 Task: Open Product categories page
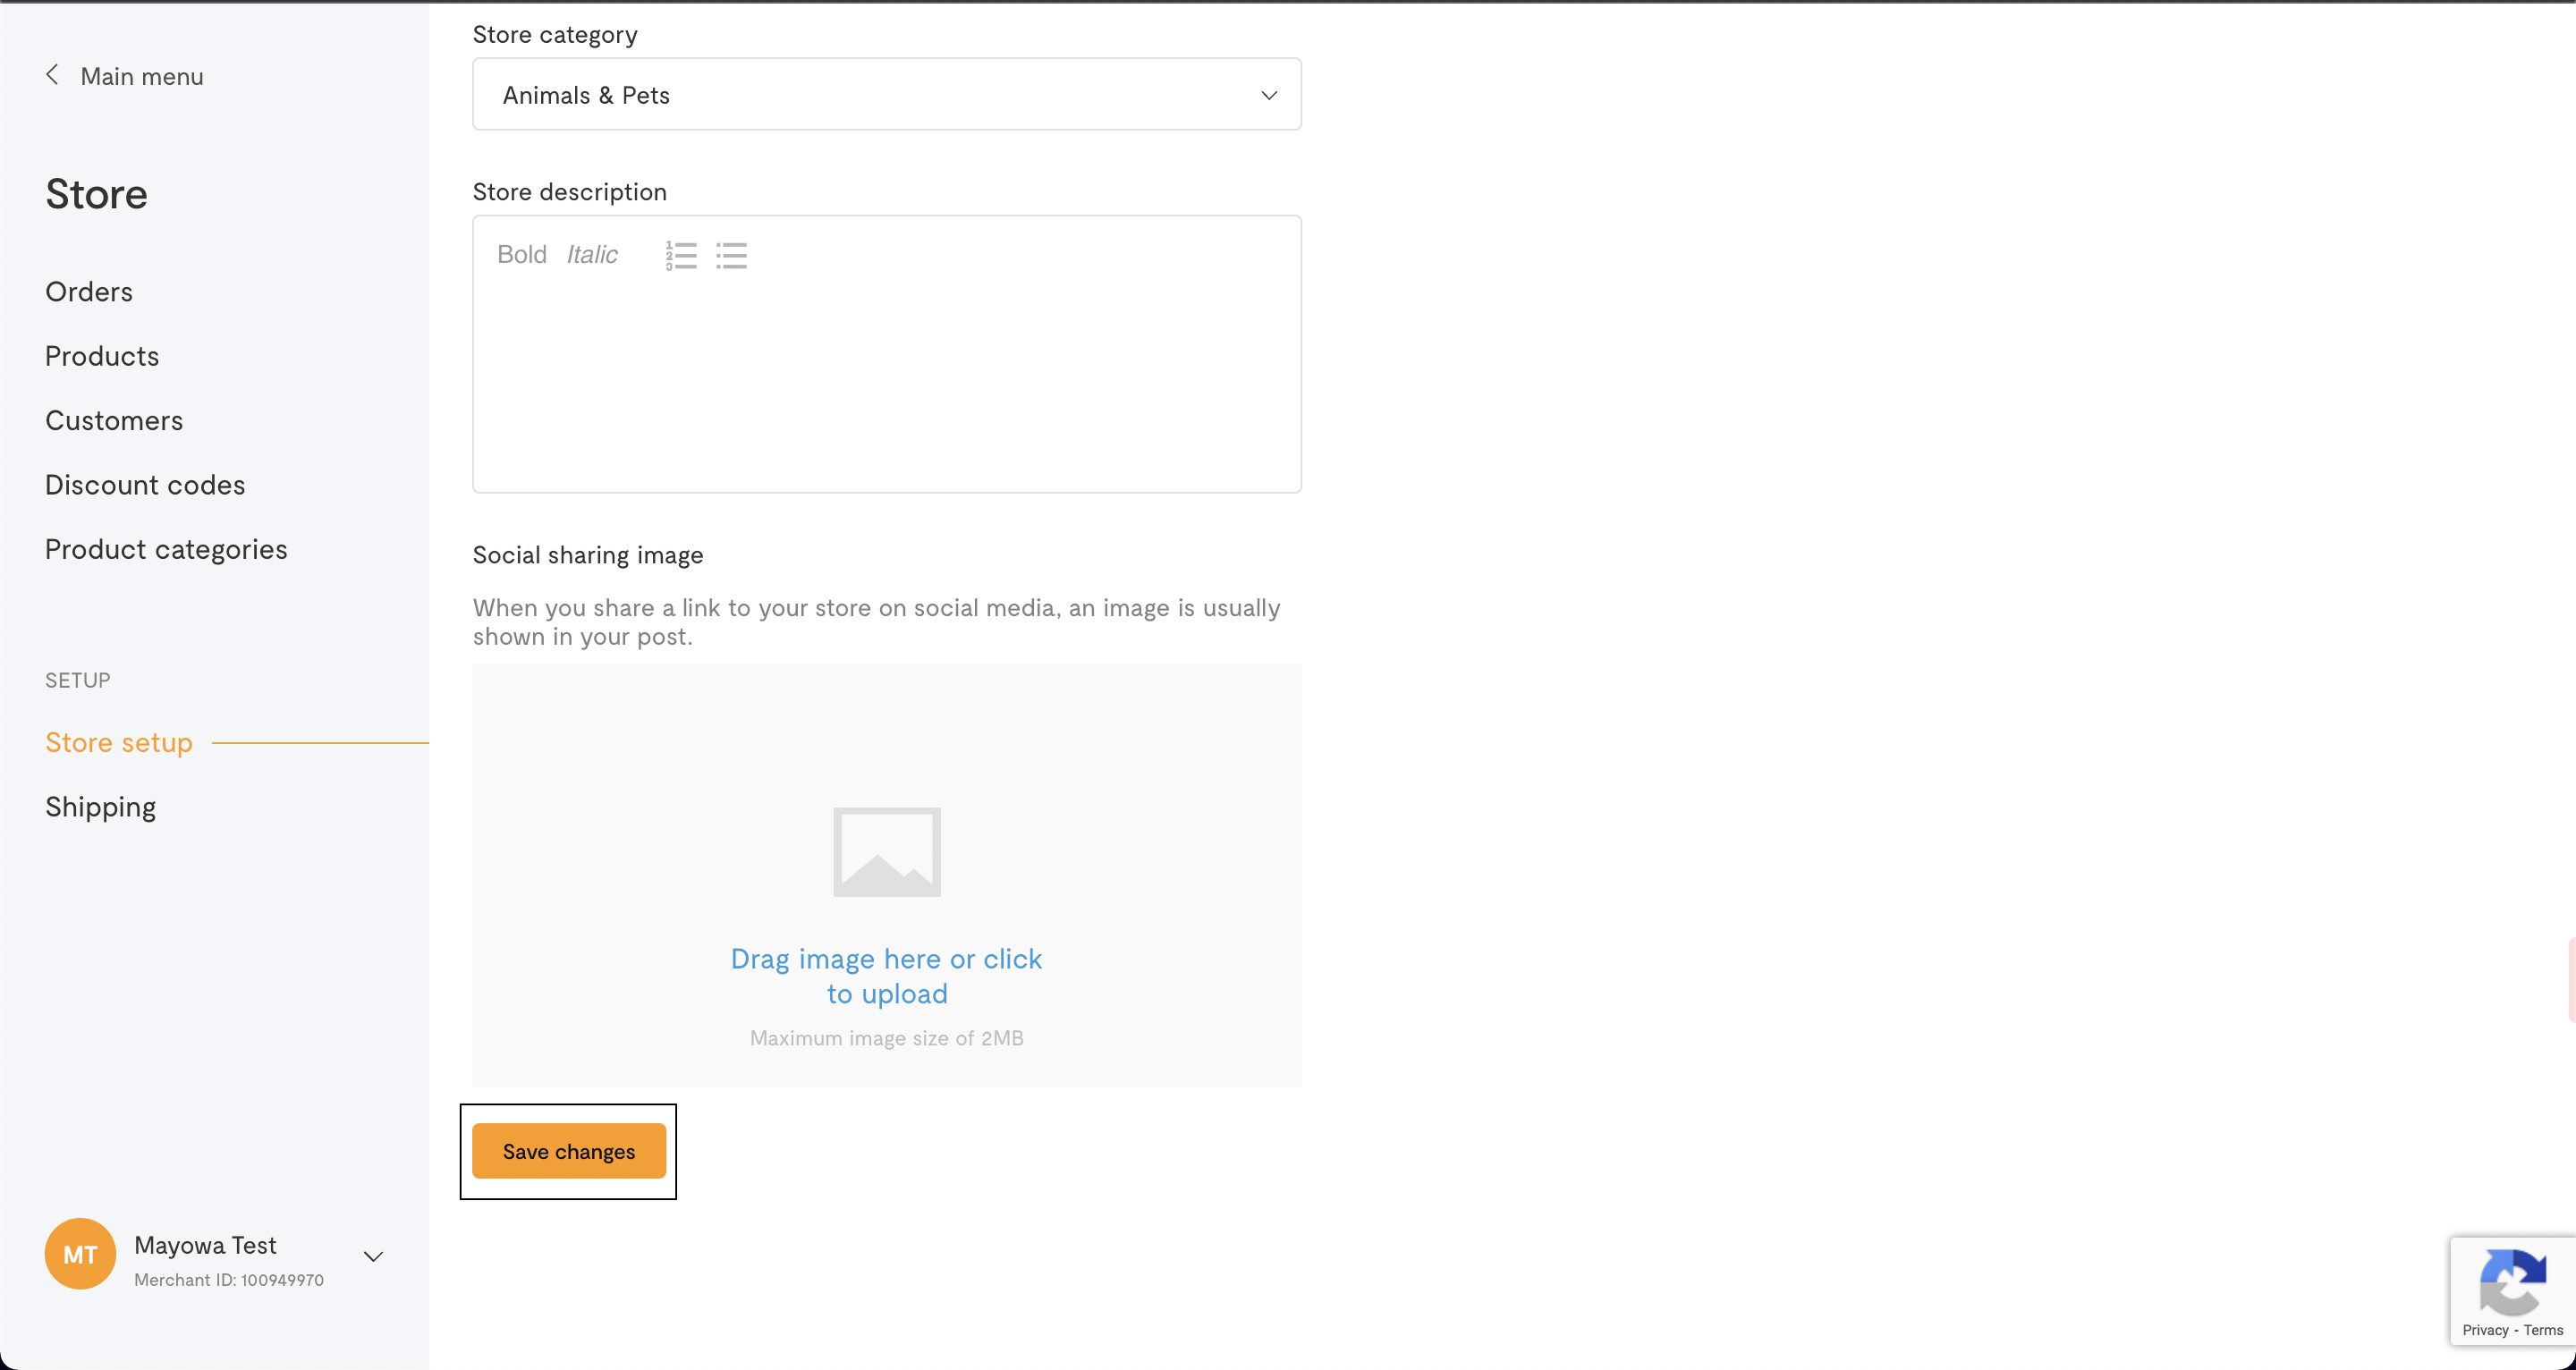(166, 550)
